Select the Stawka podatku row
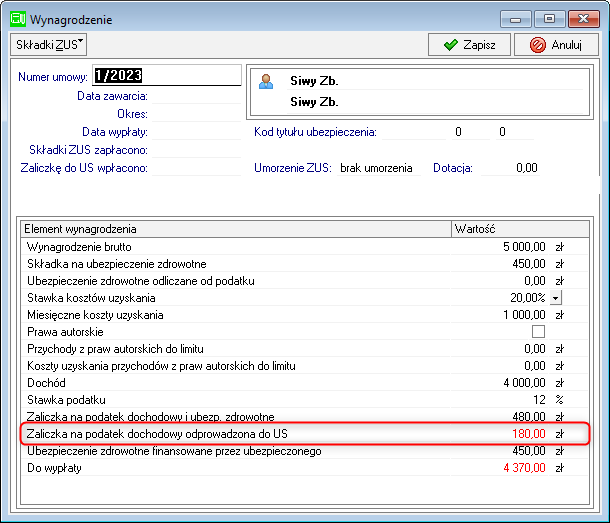 click(305, 400)
